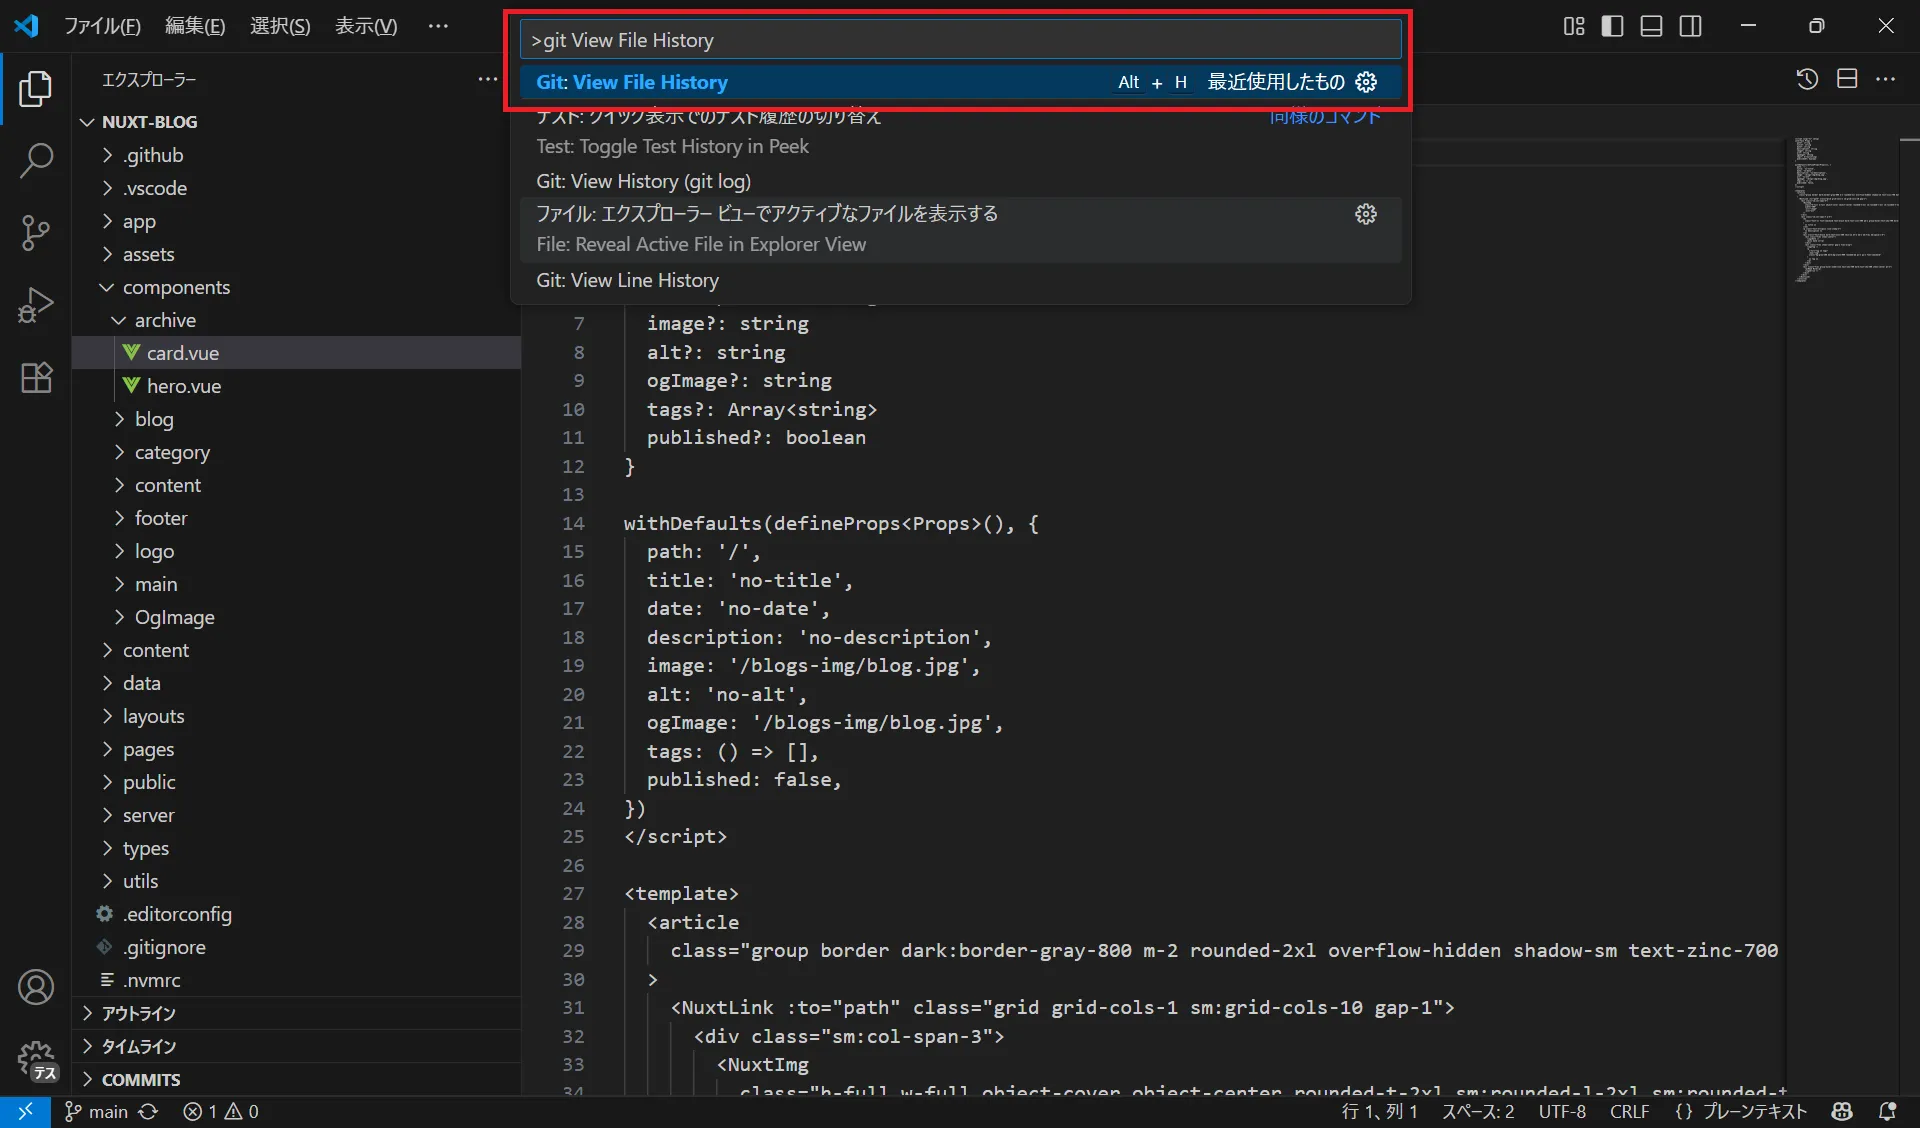Open the .nvmrc file
Viewport: 1920px width, 1128px height.
[296, 980]
